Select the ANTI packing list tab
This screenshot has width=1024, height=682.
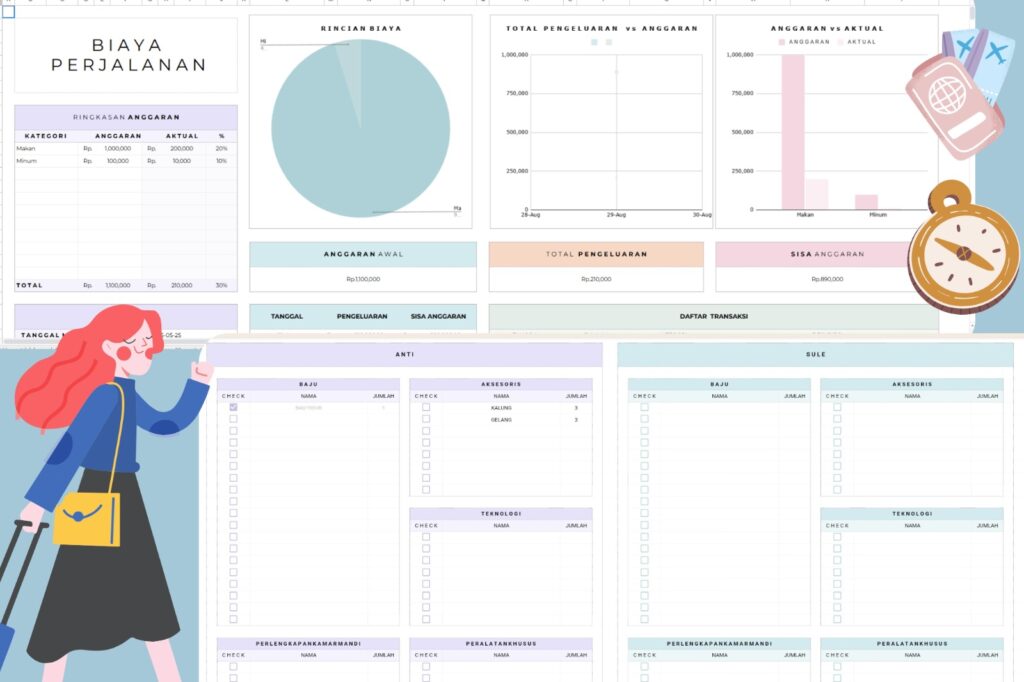(405, 354)
